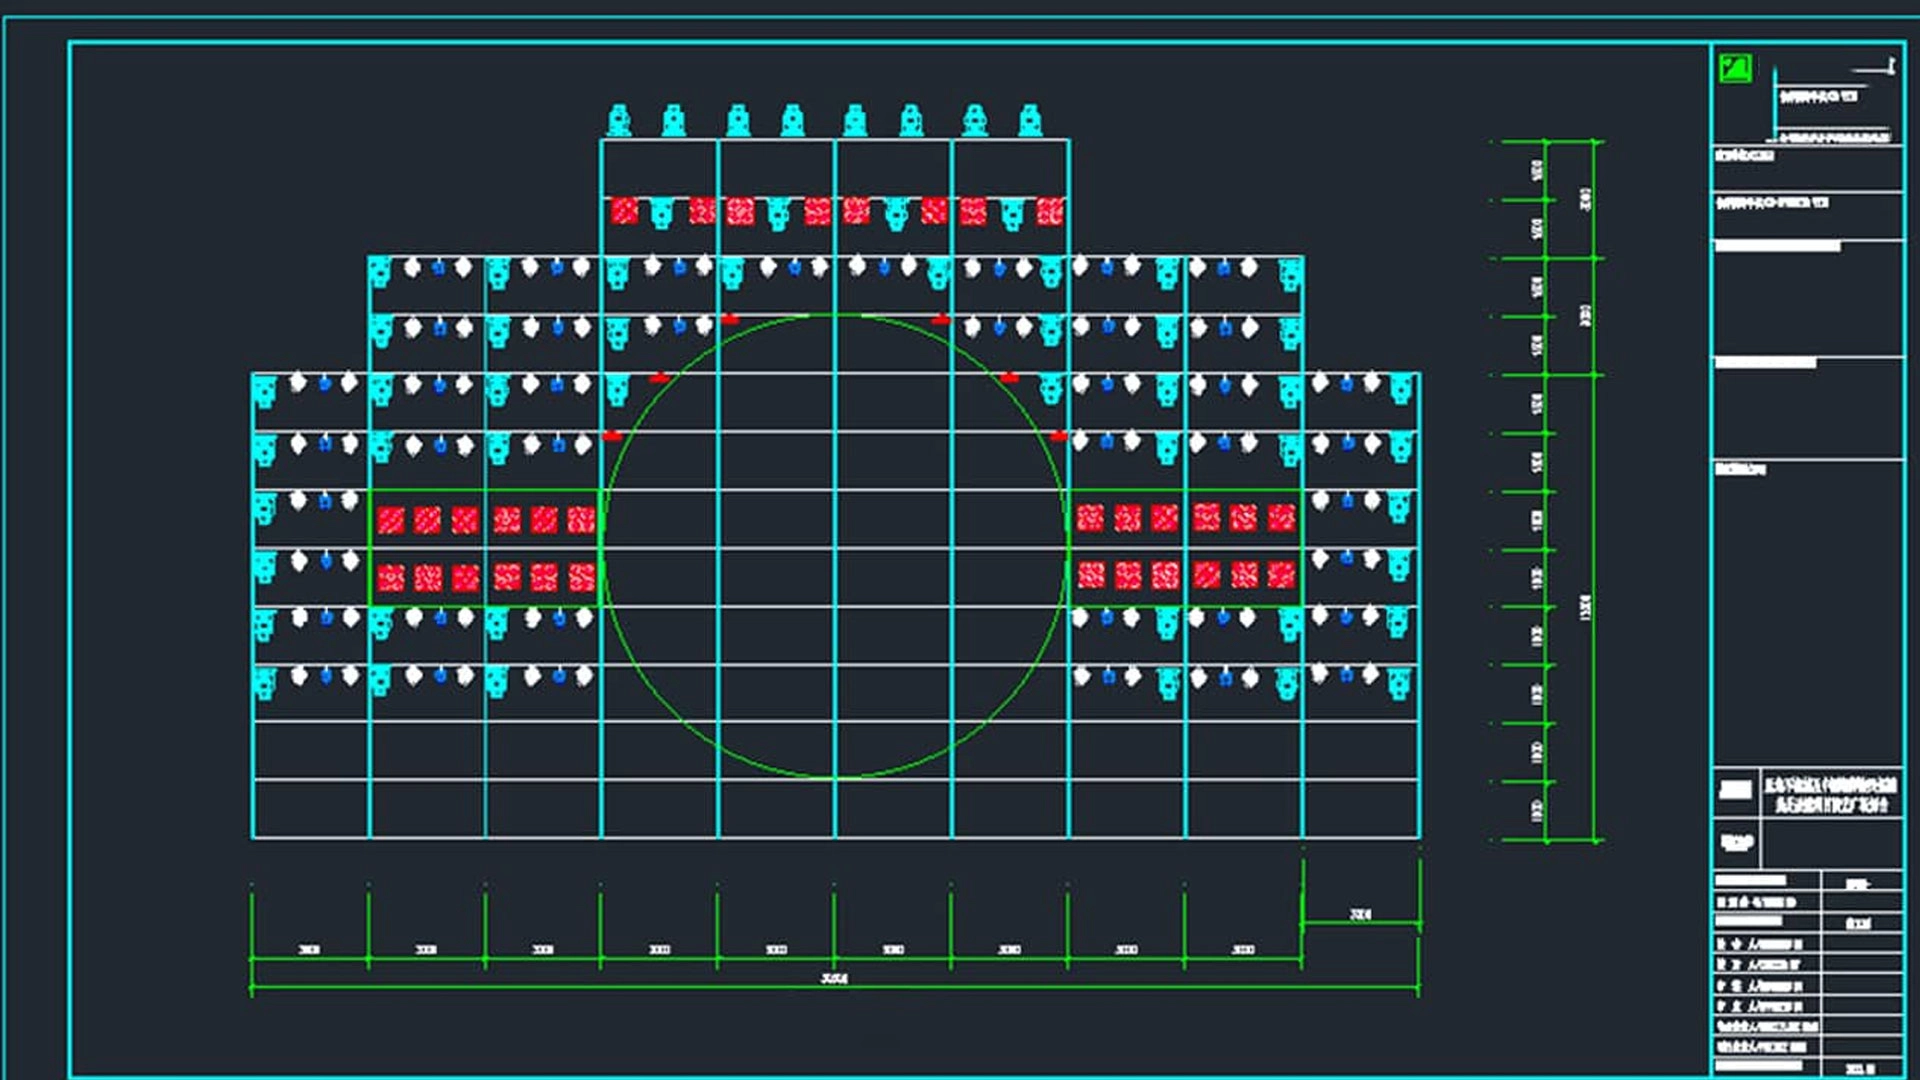This screenshot has height=1080, width=1920.
Task: Select bottom-right red block in right green rectangle
Action: pos(1281,574)
